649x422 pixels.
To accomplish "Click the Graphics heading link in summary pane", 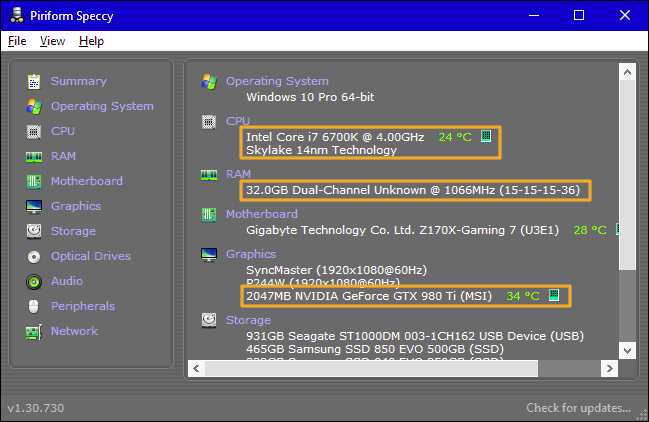I will pos(251,254).
